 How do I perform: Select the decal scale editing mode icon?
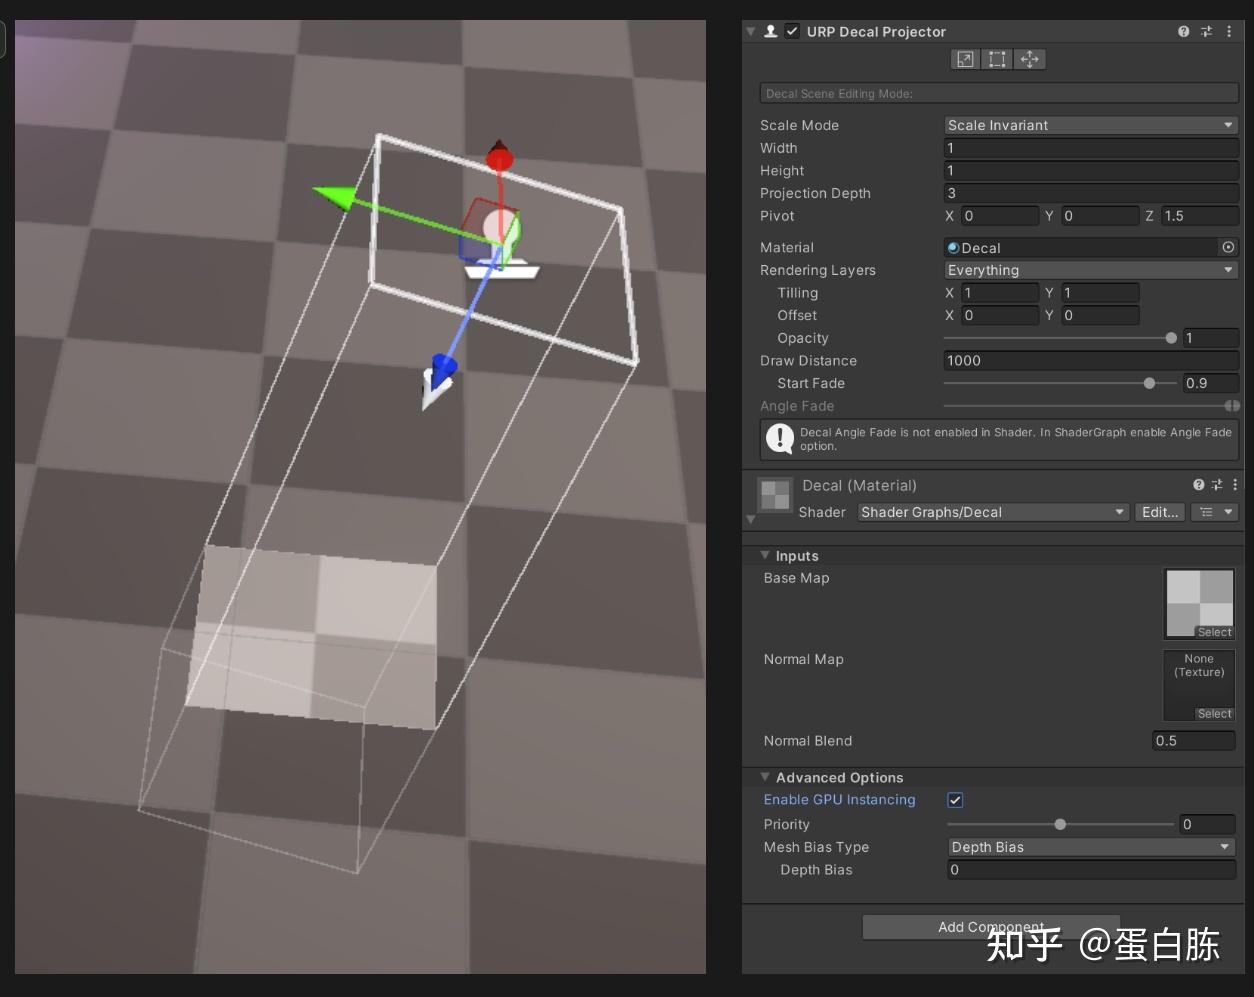pyautogui.click(x=965, y=59)
